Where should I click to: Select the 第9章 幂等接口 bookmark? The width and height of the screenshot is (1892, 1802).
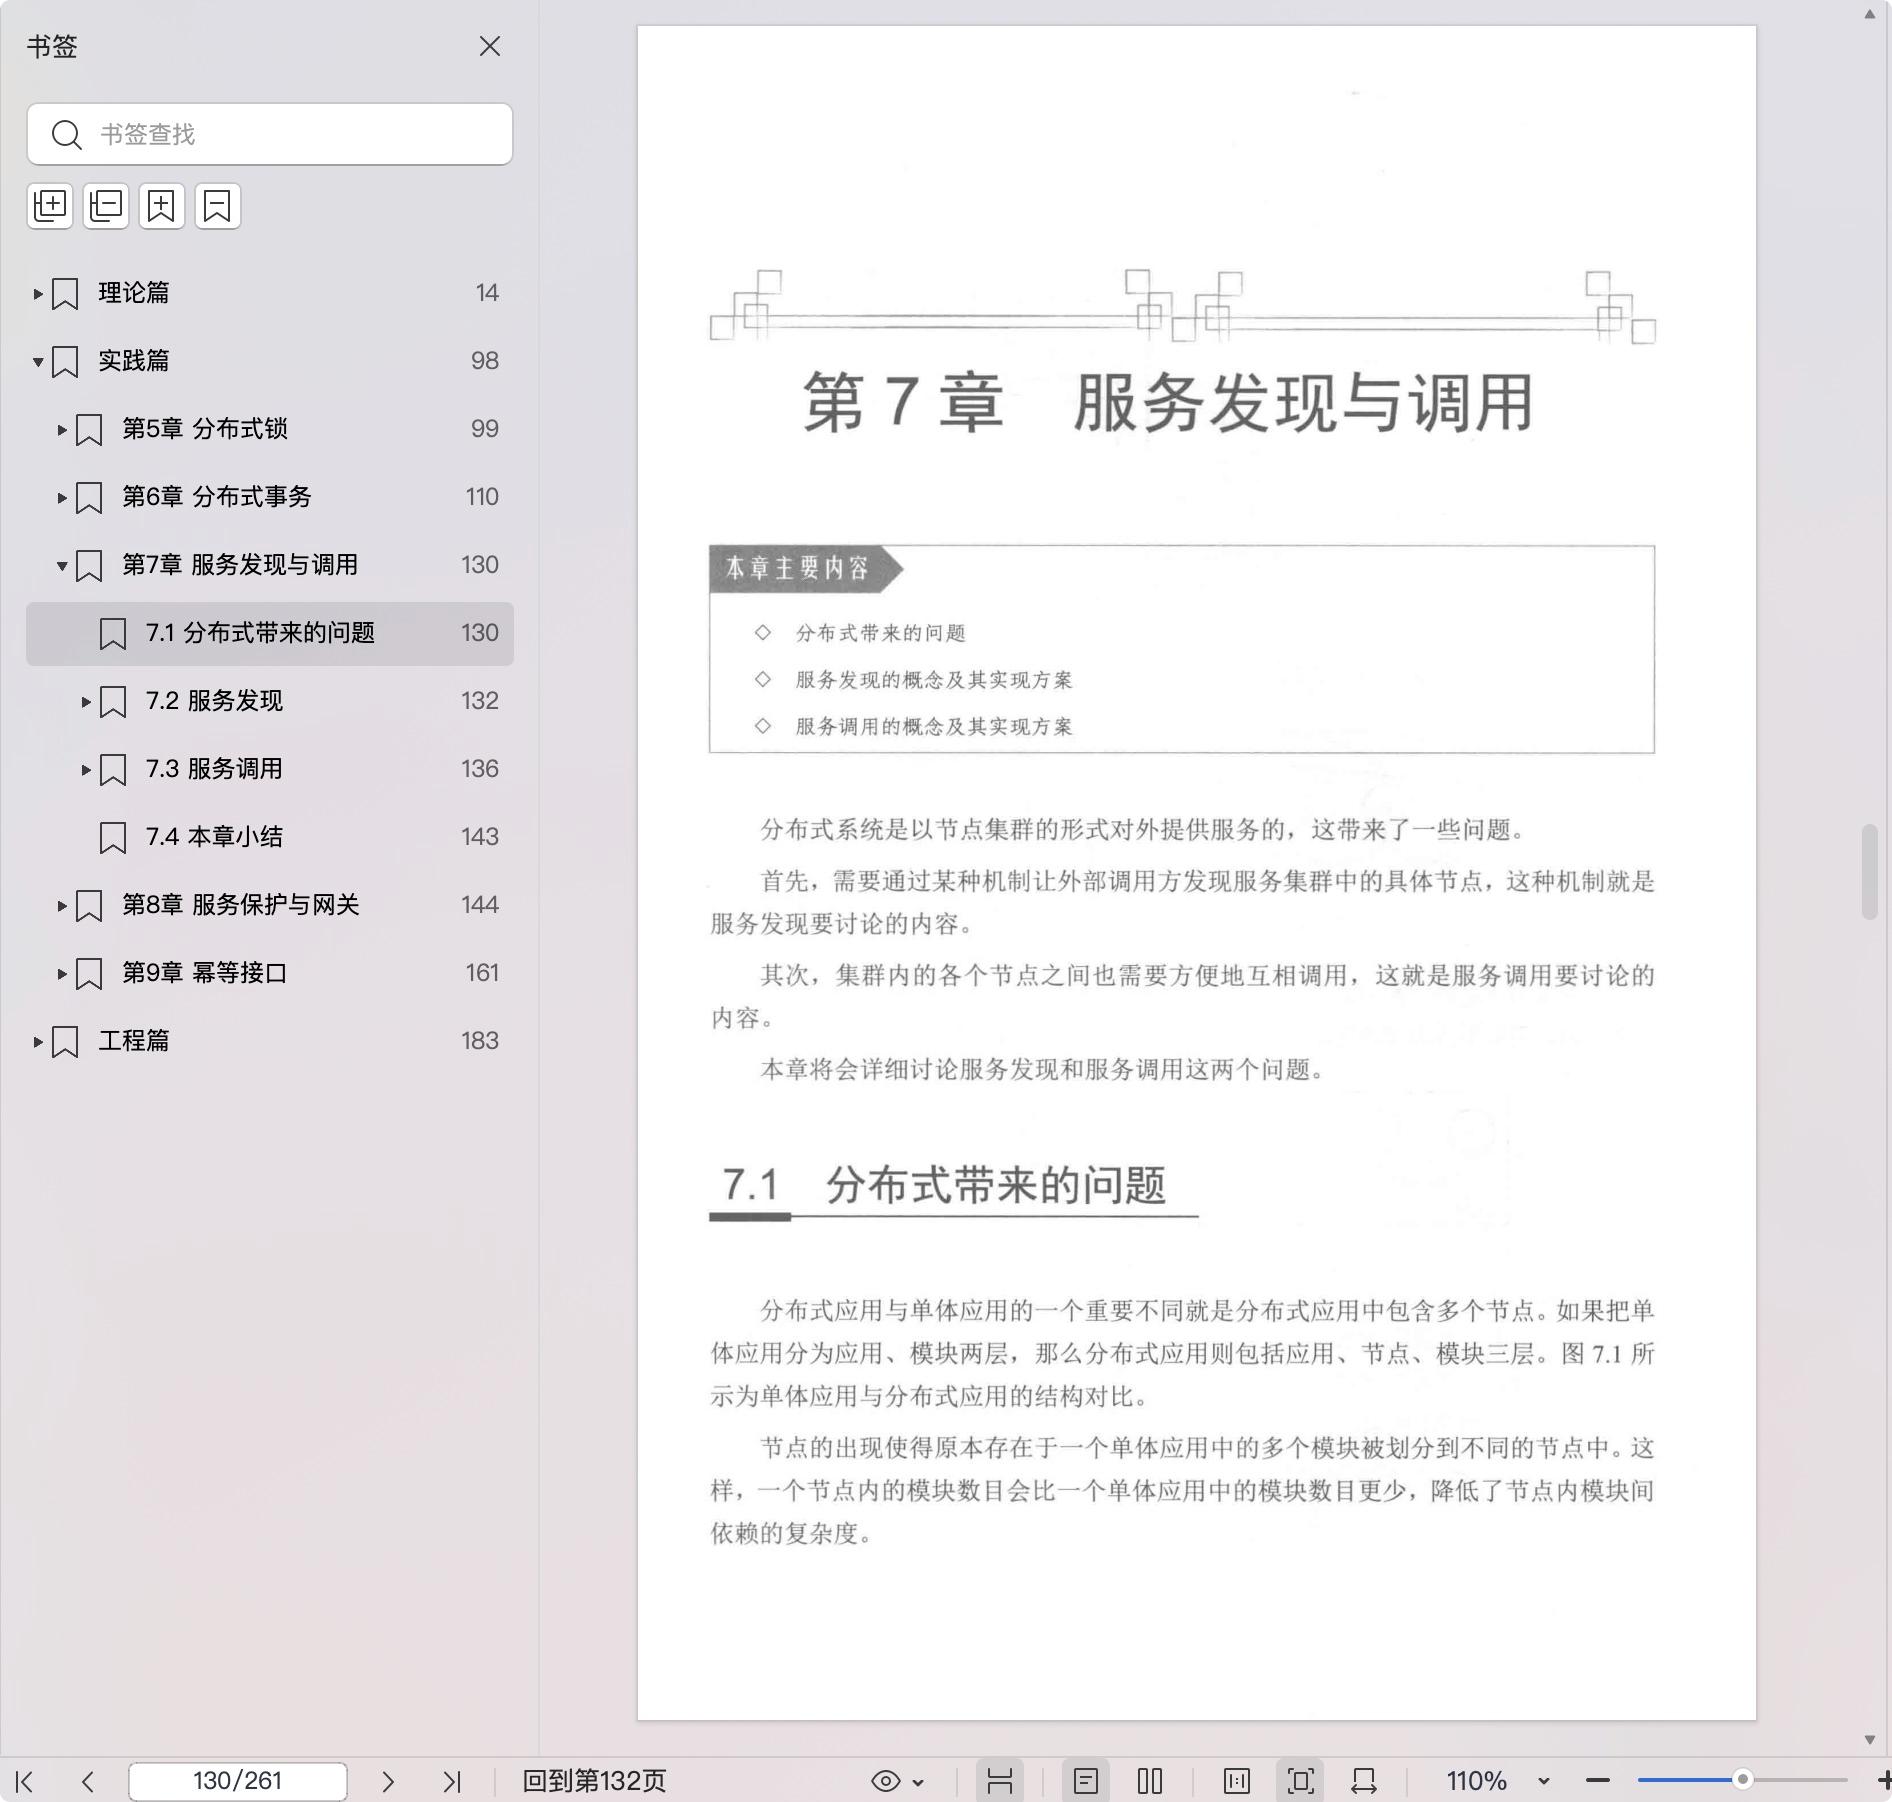(204, 973)
